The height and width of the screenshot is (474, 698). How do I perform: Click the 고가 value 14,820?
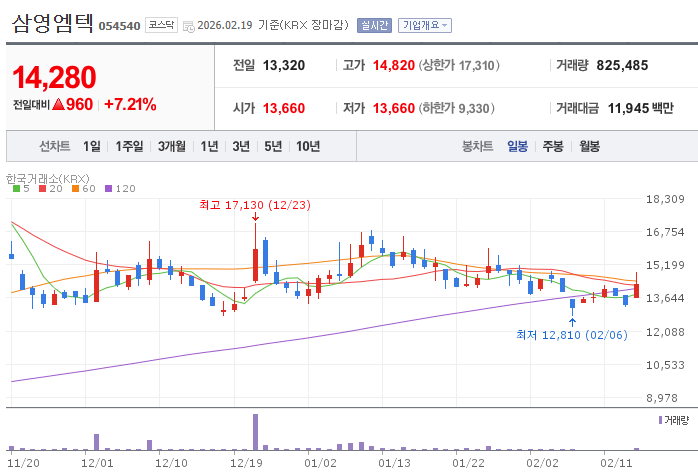[x=394, y=65]
